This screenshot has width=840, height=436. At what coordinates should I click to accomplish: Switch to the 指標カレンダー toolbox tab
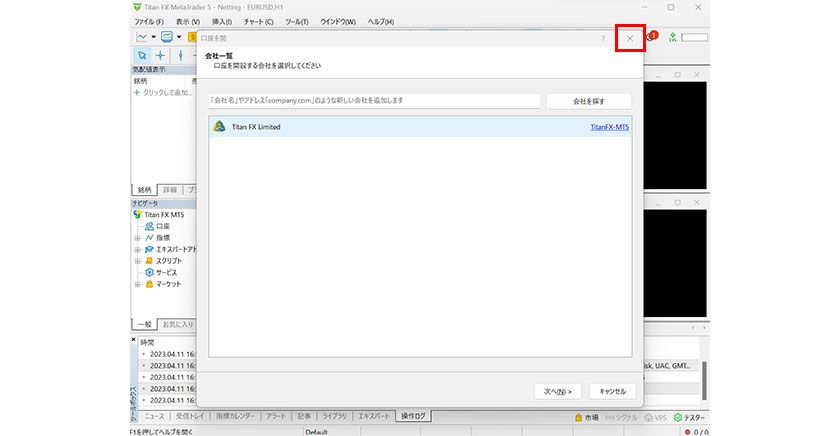235,416
